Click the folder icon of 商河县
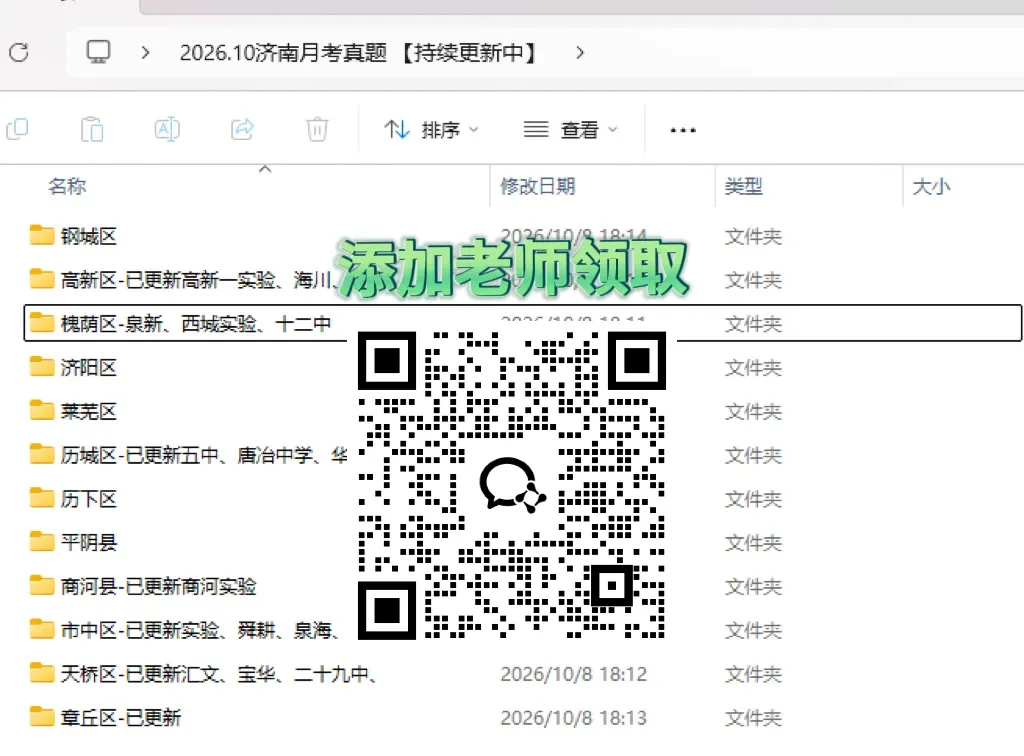Screen dimensions: 1024x756 pyautogui.click(x=42, y=585)
